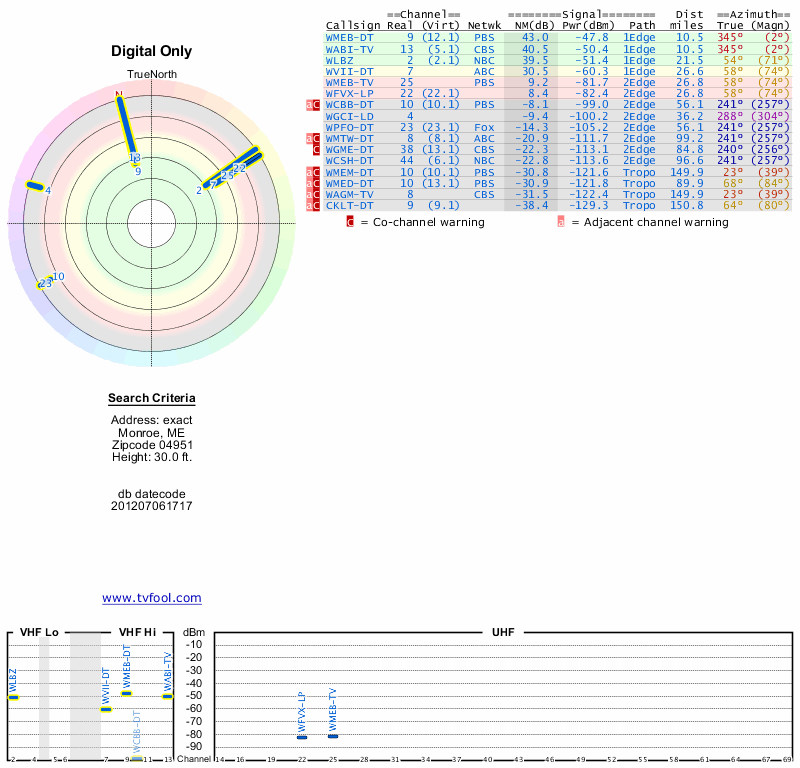This screenshot has height=768, width=800.
Task: Click the WMEB-DT callsign in the table
Action: point(349,37)
